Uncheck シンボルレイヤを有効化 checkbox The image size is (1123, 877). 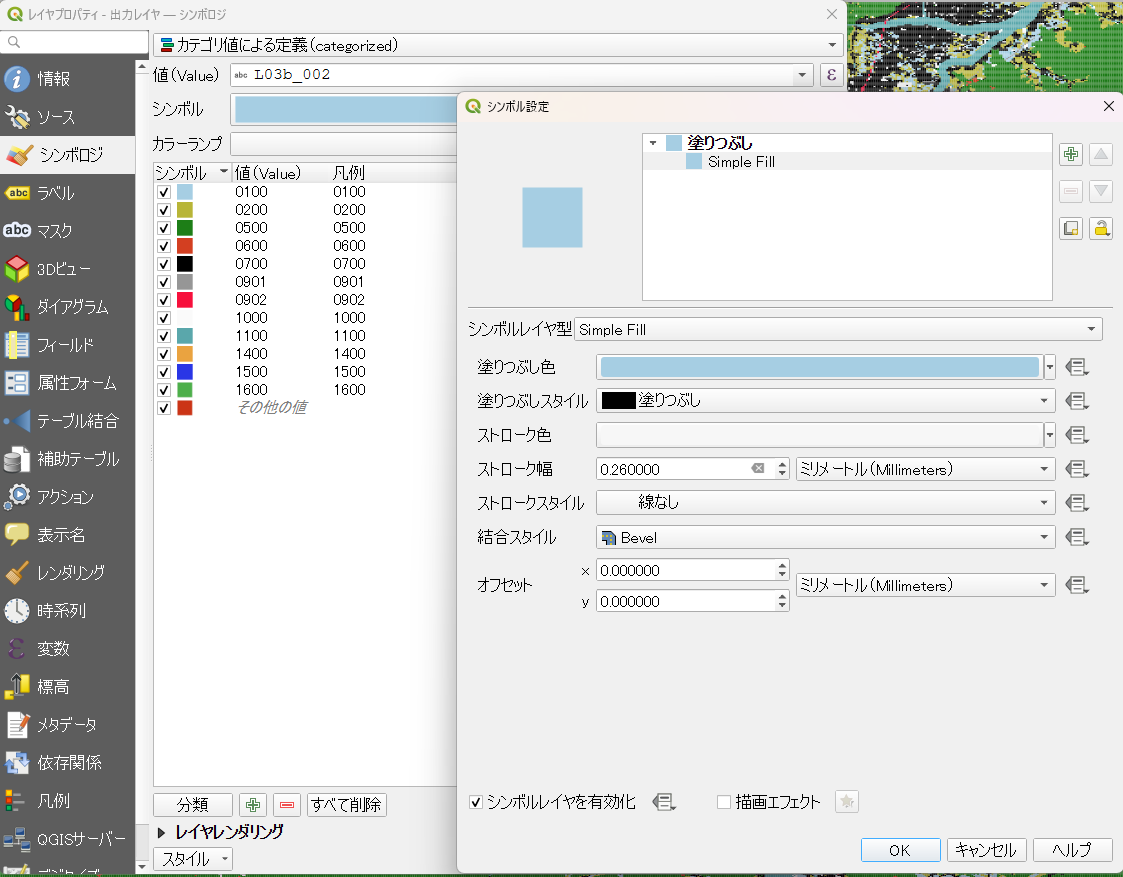476,802
